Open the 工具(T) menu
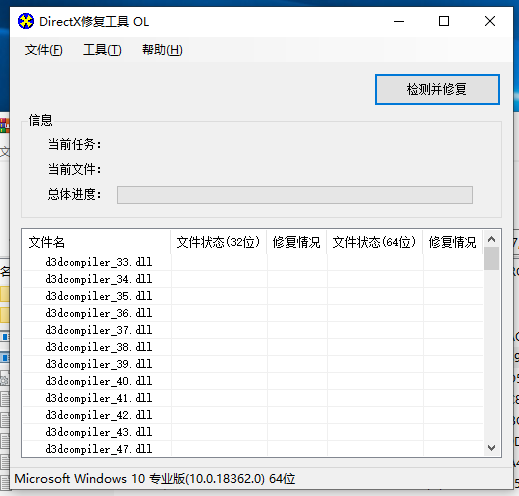 coord(102,50)
